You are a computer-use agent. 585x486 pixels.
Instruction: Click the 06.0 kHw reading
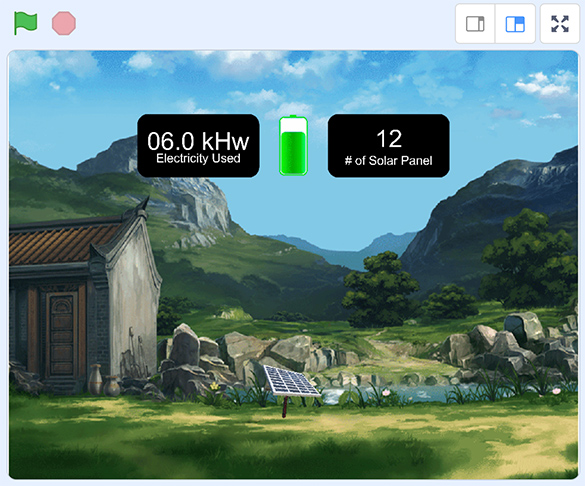click(x=198, y=141)
